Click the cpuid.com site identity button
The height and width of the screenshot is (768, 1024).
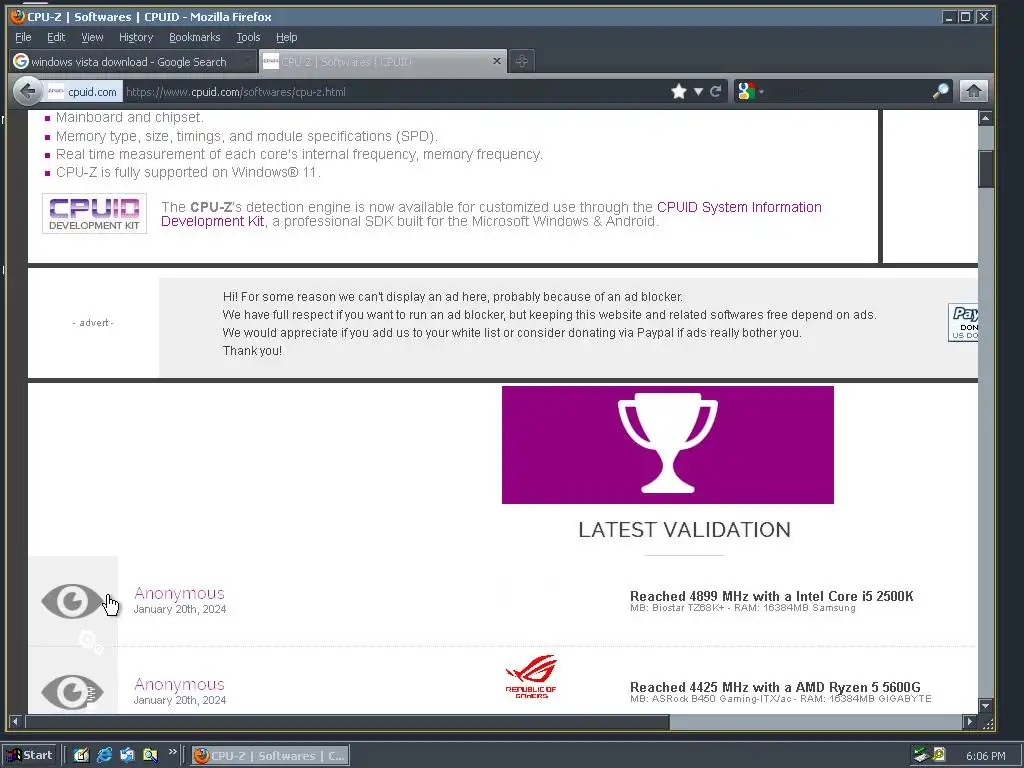83,91
